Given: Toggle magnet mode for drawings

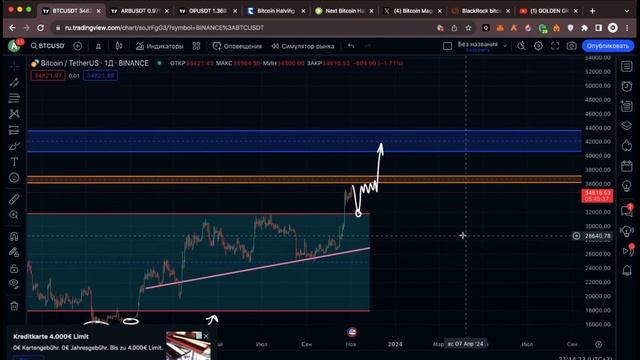Looking at the screenshot, I should (x=14, y=236).
